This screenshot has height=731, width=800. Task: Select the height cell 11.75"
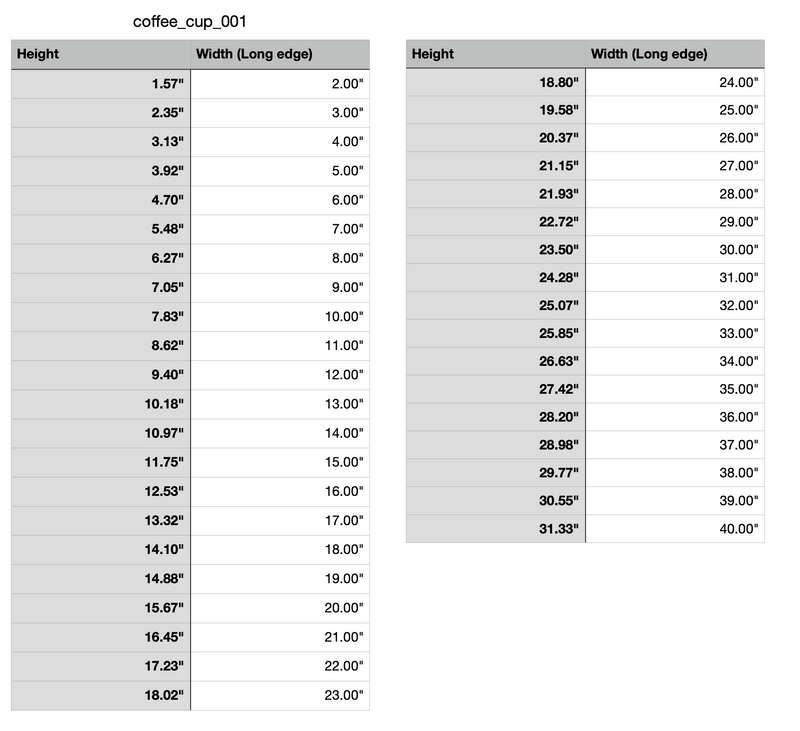click(101, 462)
